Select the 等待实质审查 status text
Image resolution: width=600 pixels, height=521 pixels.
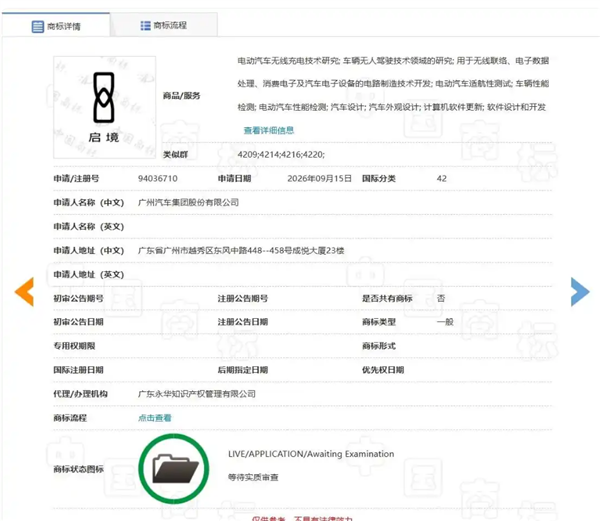tap(253, 477)
